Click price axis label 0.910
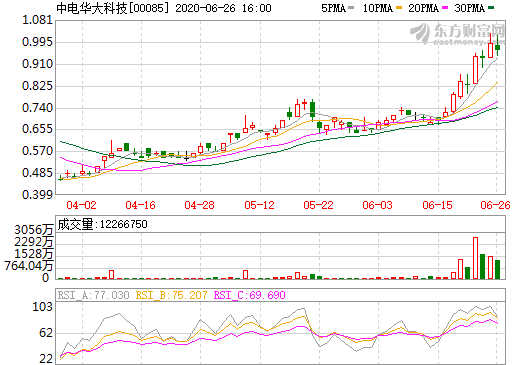520x365 pixels. coord(38,64)
